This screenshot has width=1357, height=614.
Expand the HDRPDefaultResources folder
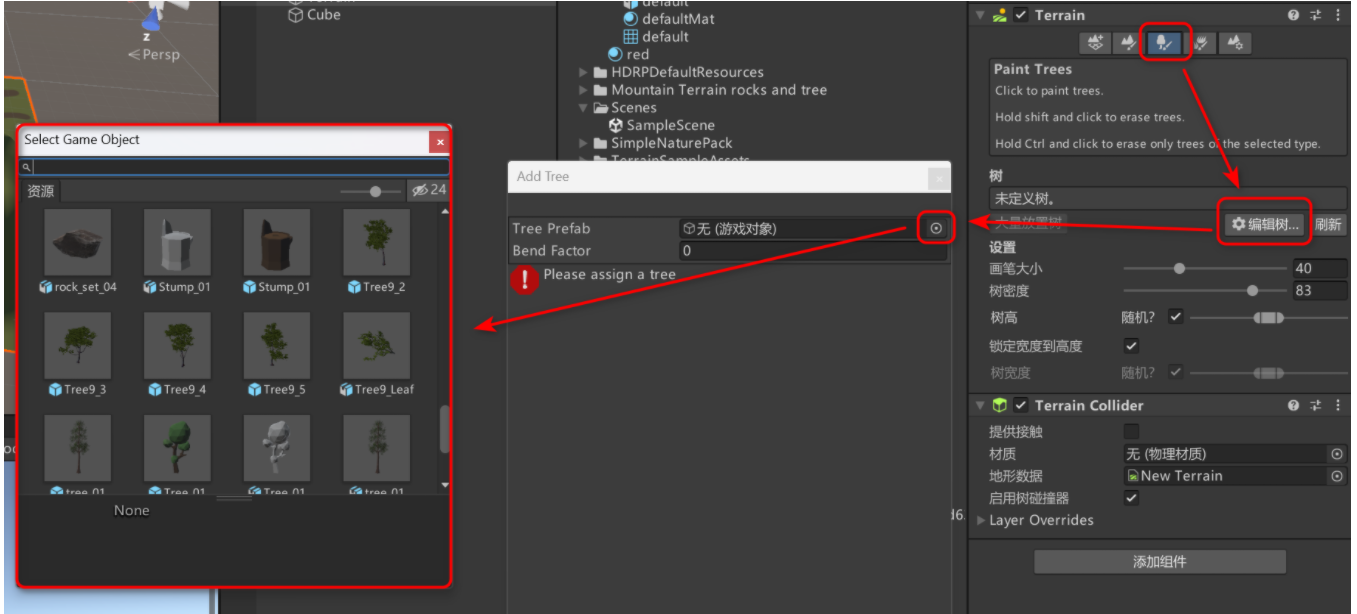coord(584,72)
